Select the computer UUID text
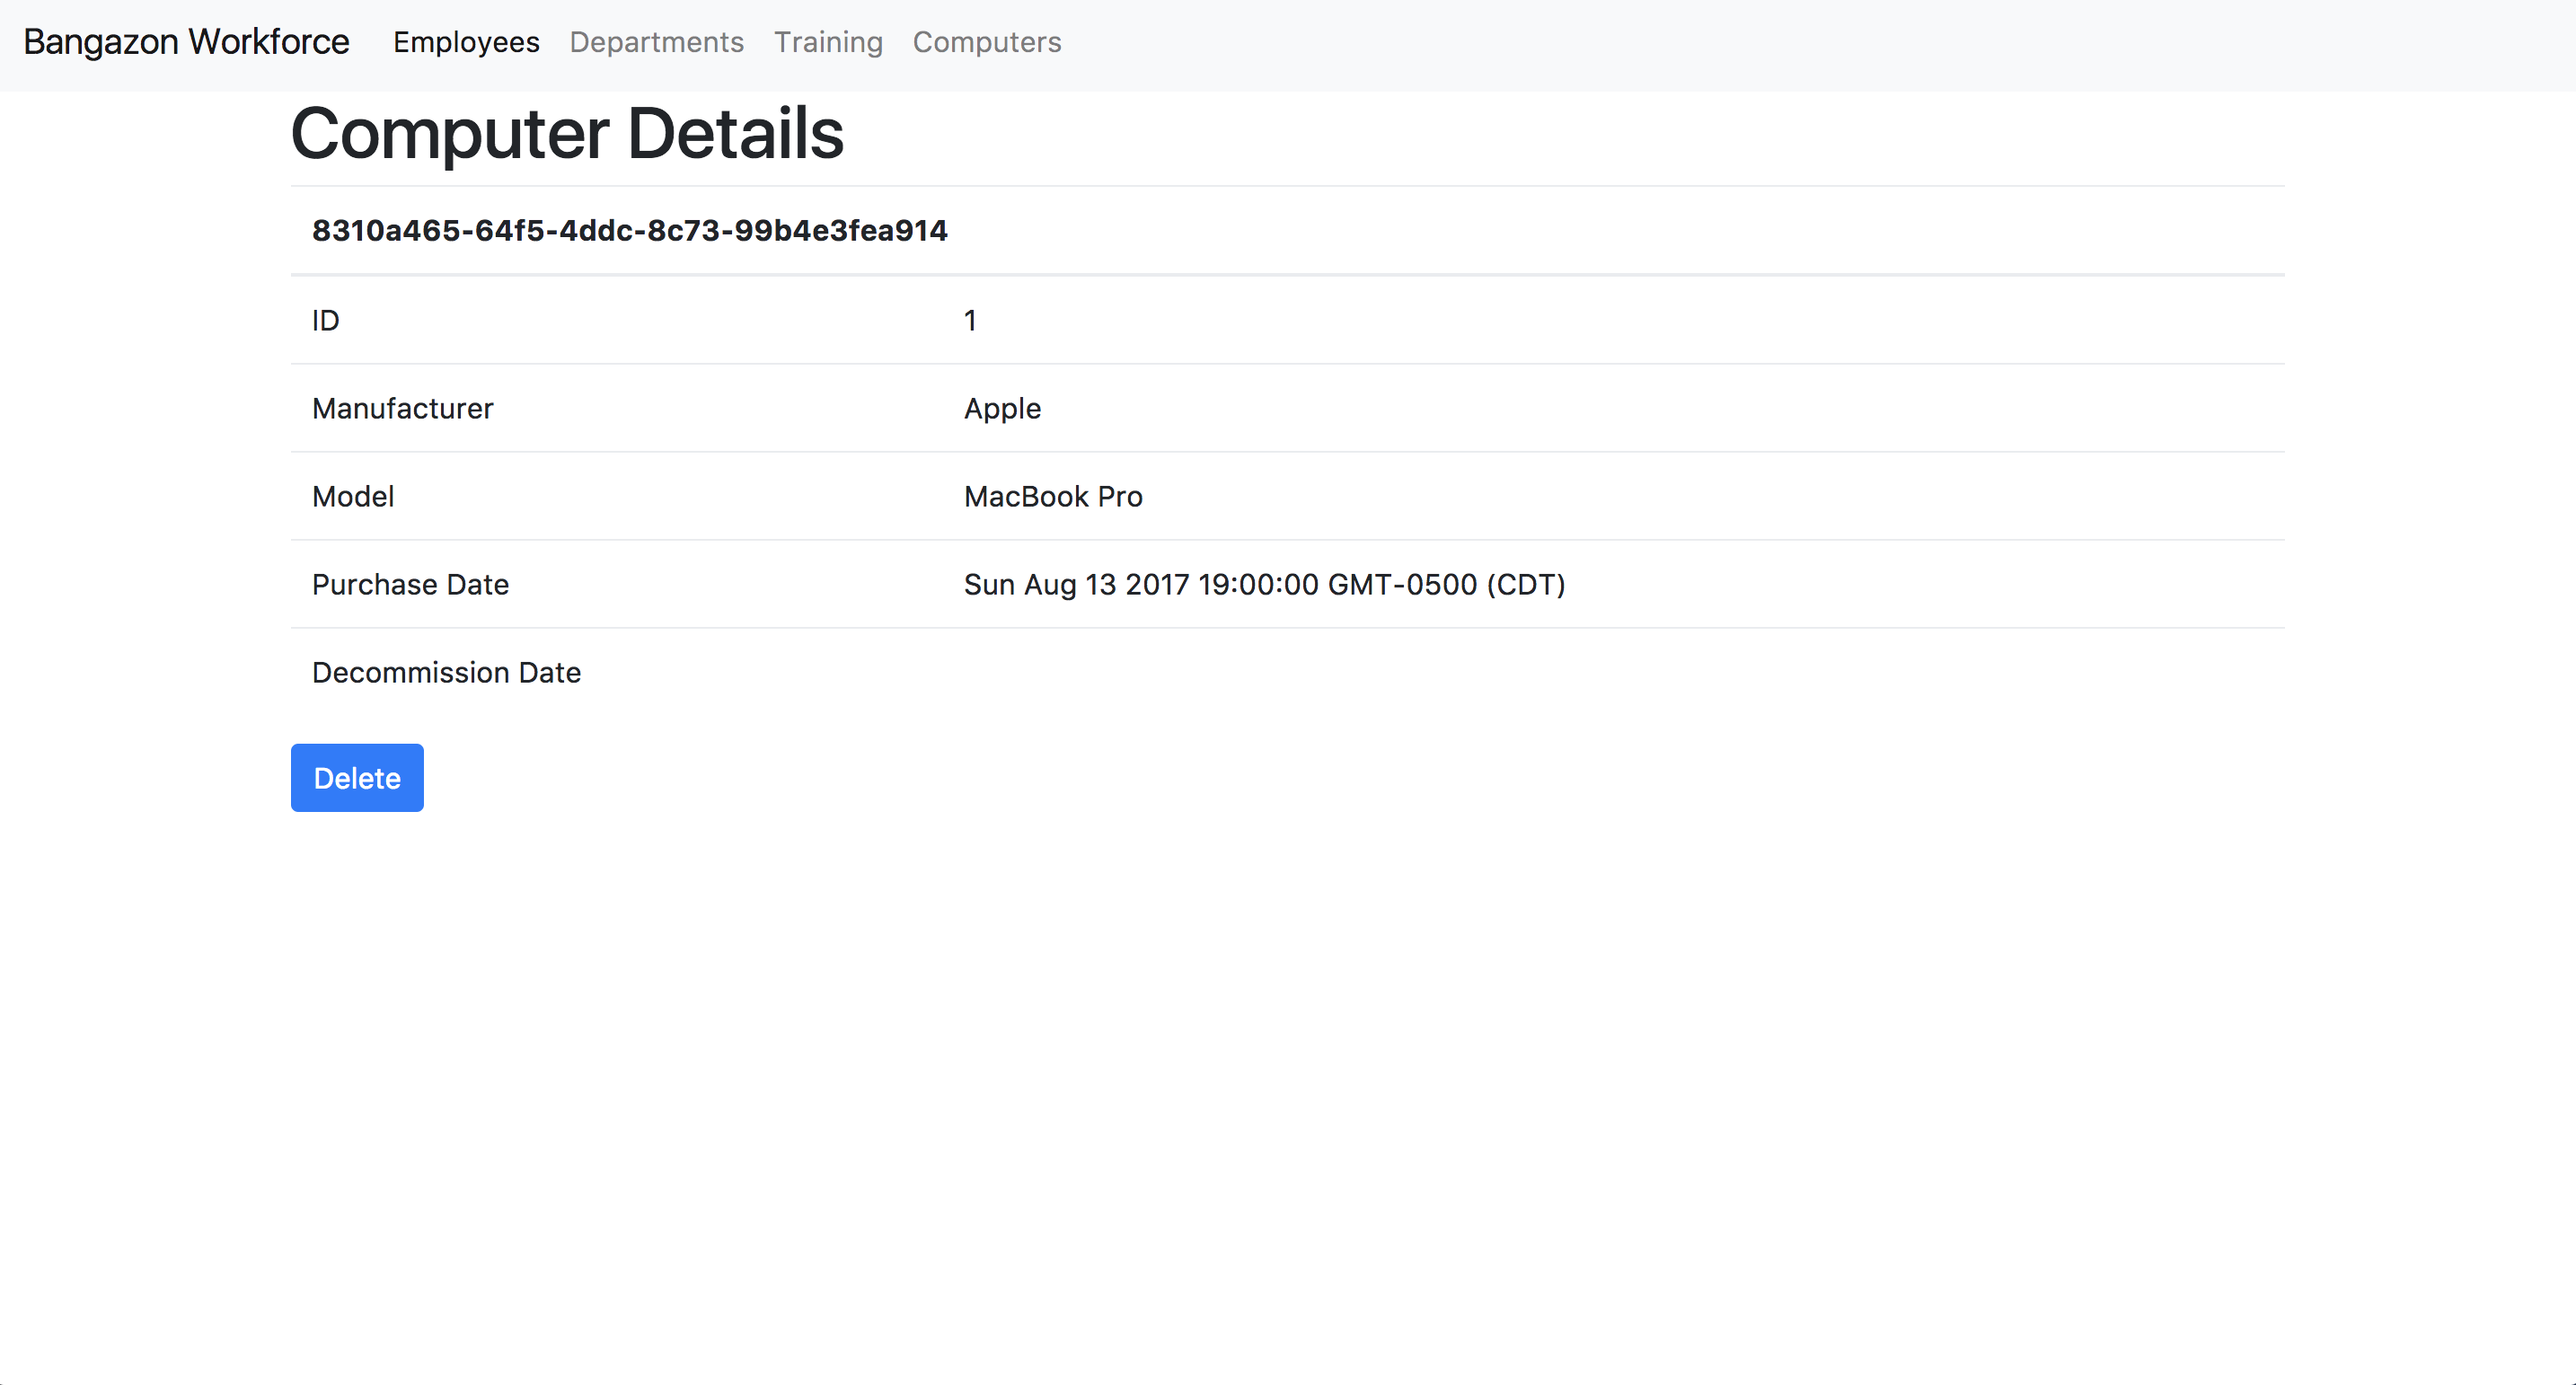The width and height of the screenshot is (2576, 1385). pos(629,230)
